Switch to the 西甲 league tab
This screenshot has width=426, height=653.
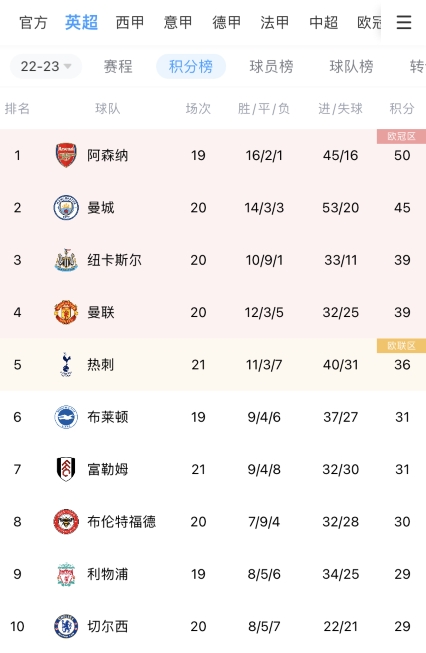(130, 22)
